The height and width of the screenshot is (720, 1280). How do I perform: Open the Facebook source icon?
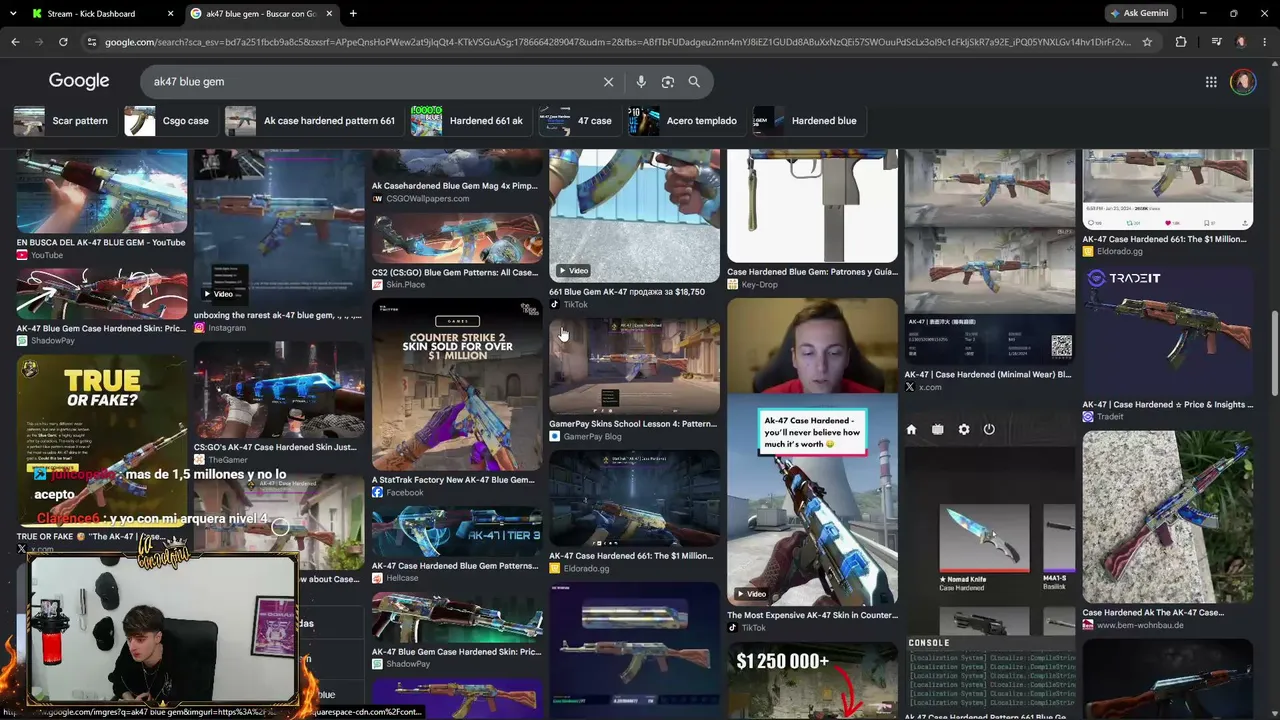pyautogui.click(x=377, y=493)
